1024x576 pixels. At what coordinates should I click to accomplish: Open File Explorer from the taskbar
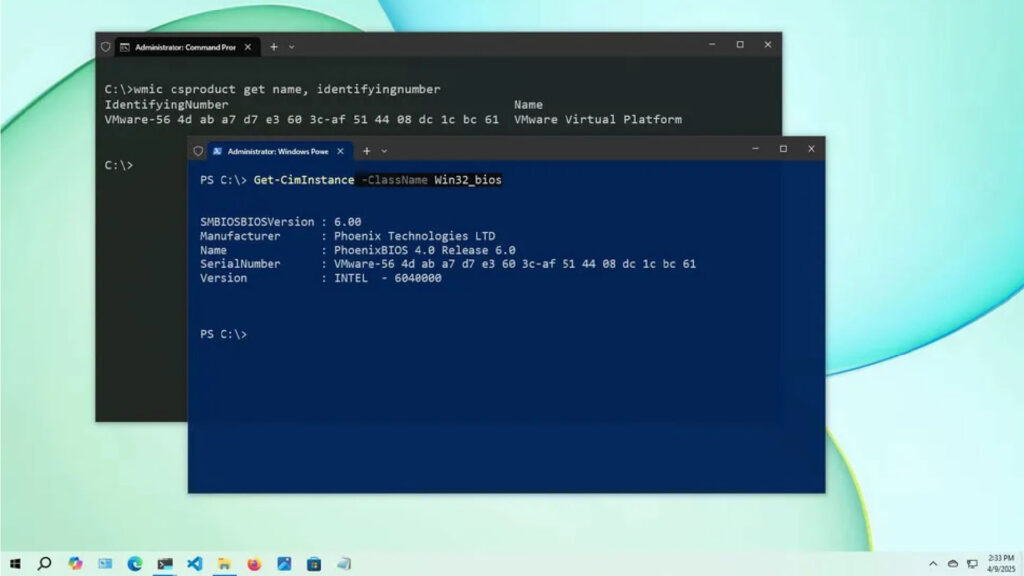225,564
